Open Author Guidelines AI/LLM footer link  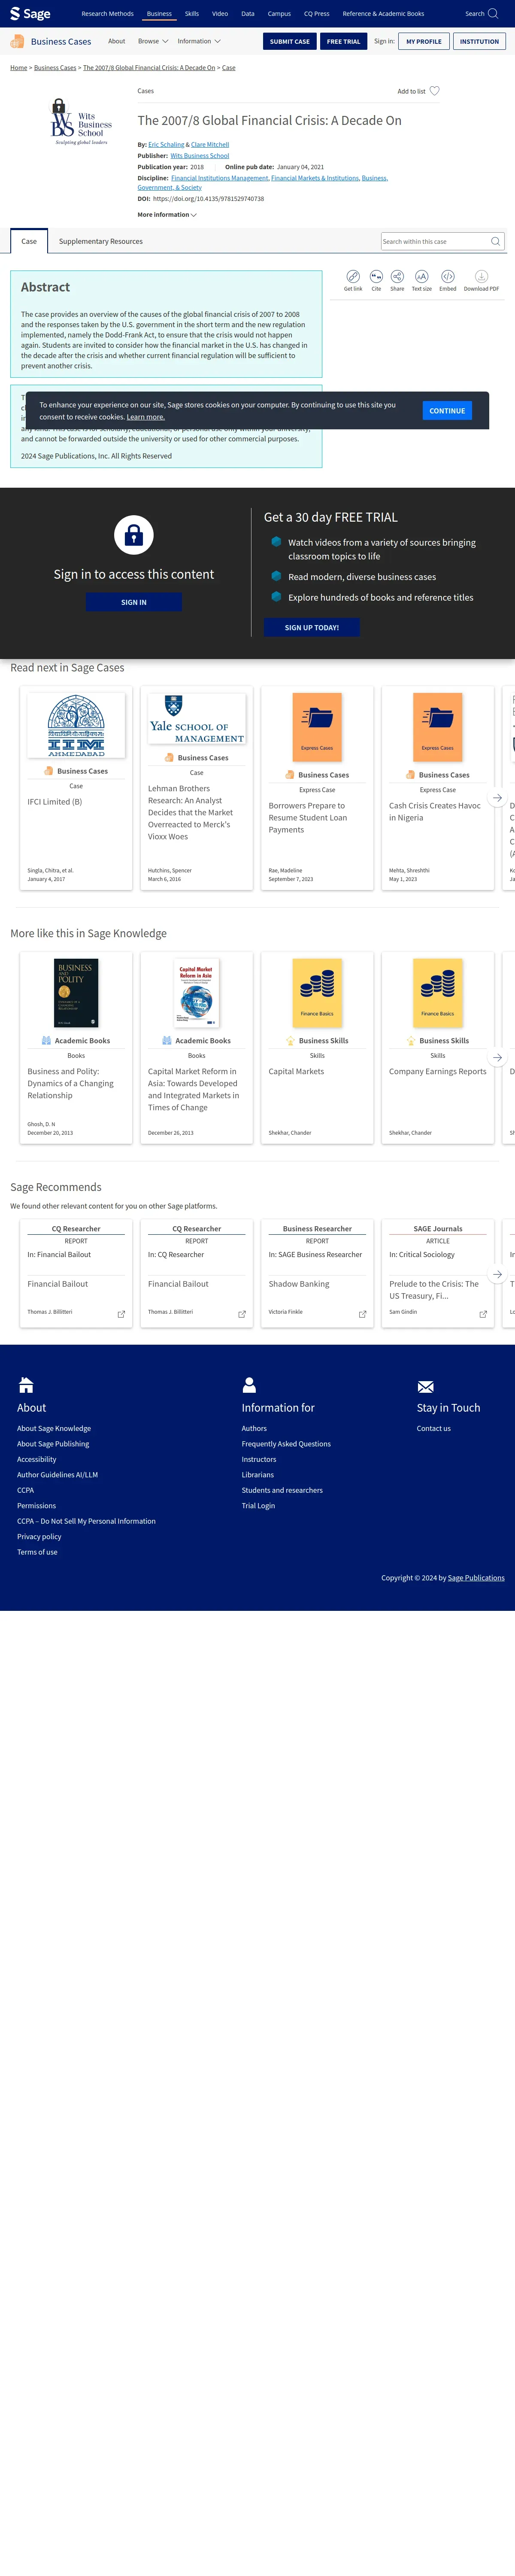57,1475
